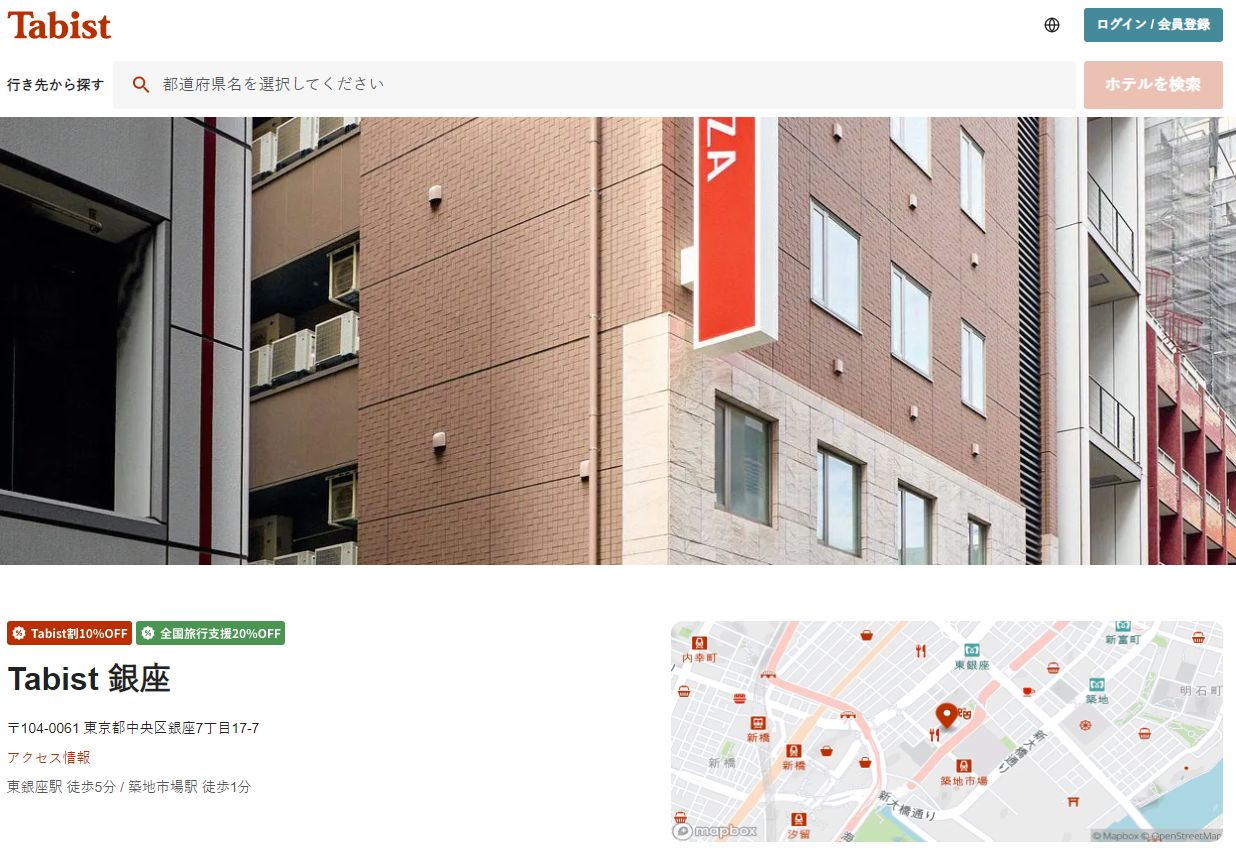Click the 内幸町 station icon on map

tap(699, 643)
